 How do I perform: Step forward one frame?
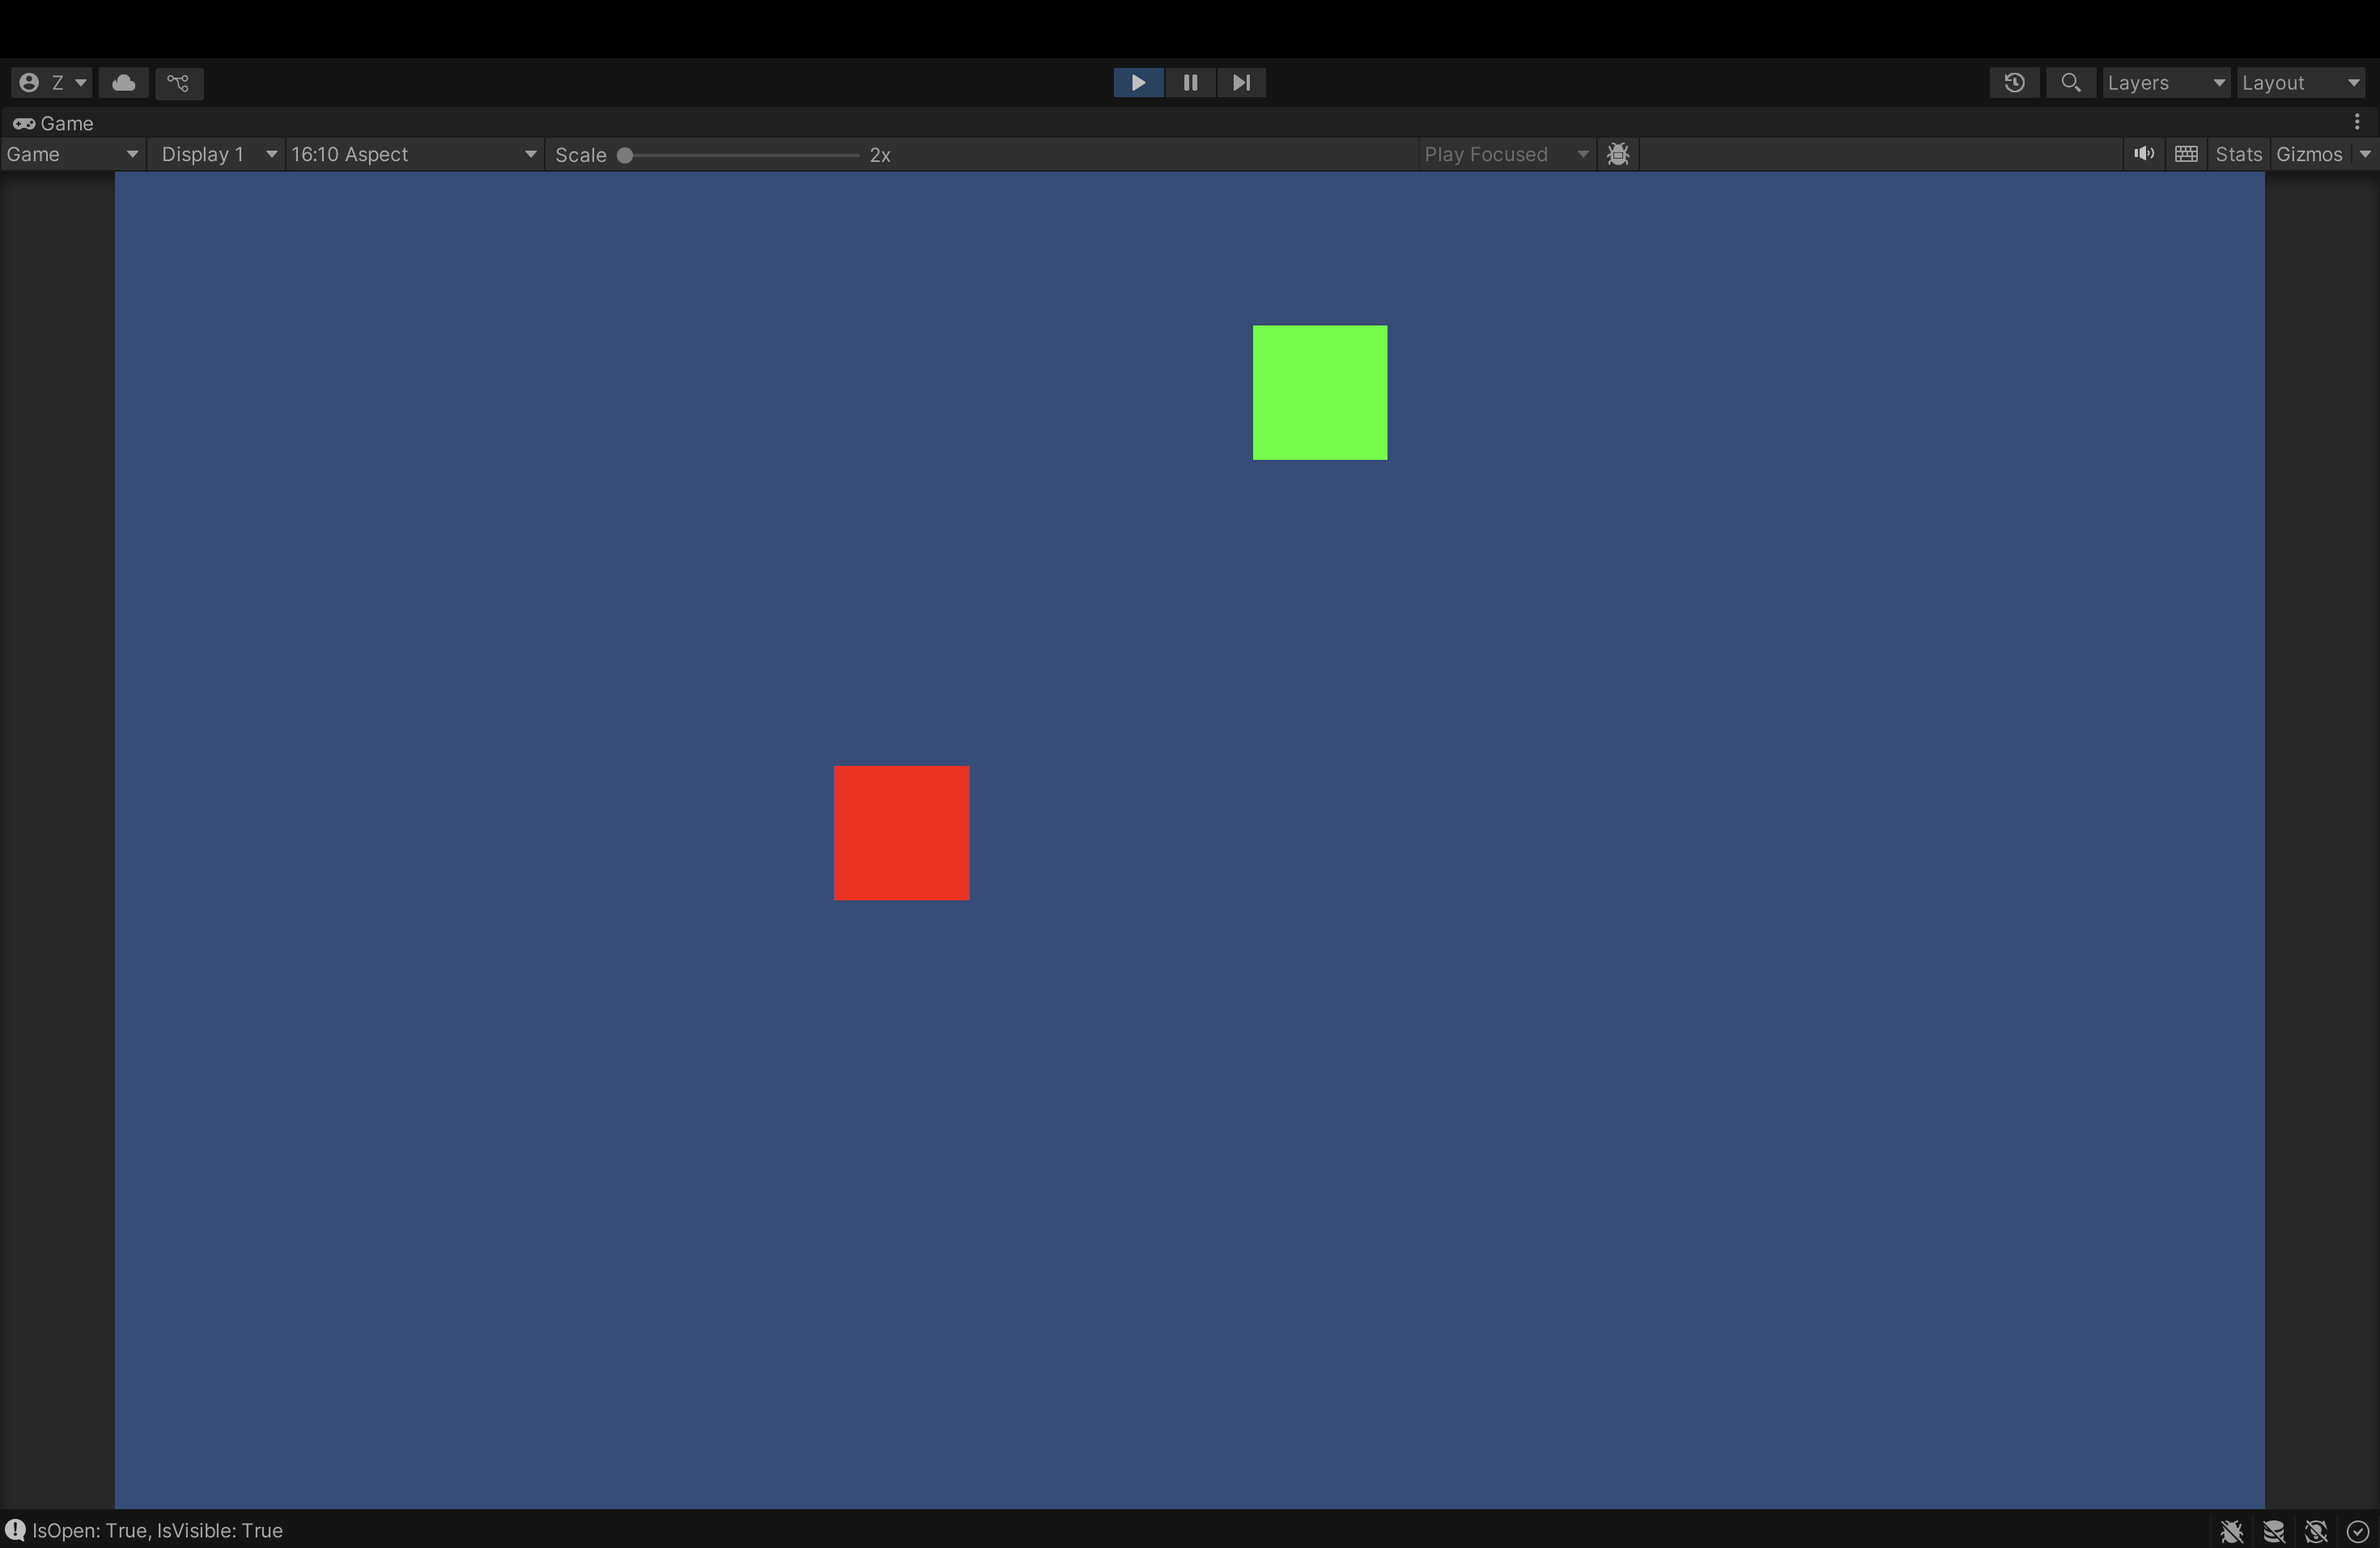coord(1241,83)
